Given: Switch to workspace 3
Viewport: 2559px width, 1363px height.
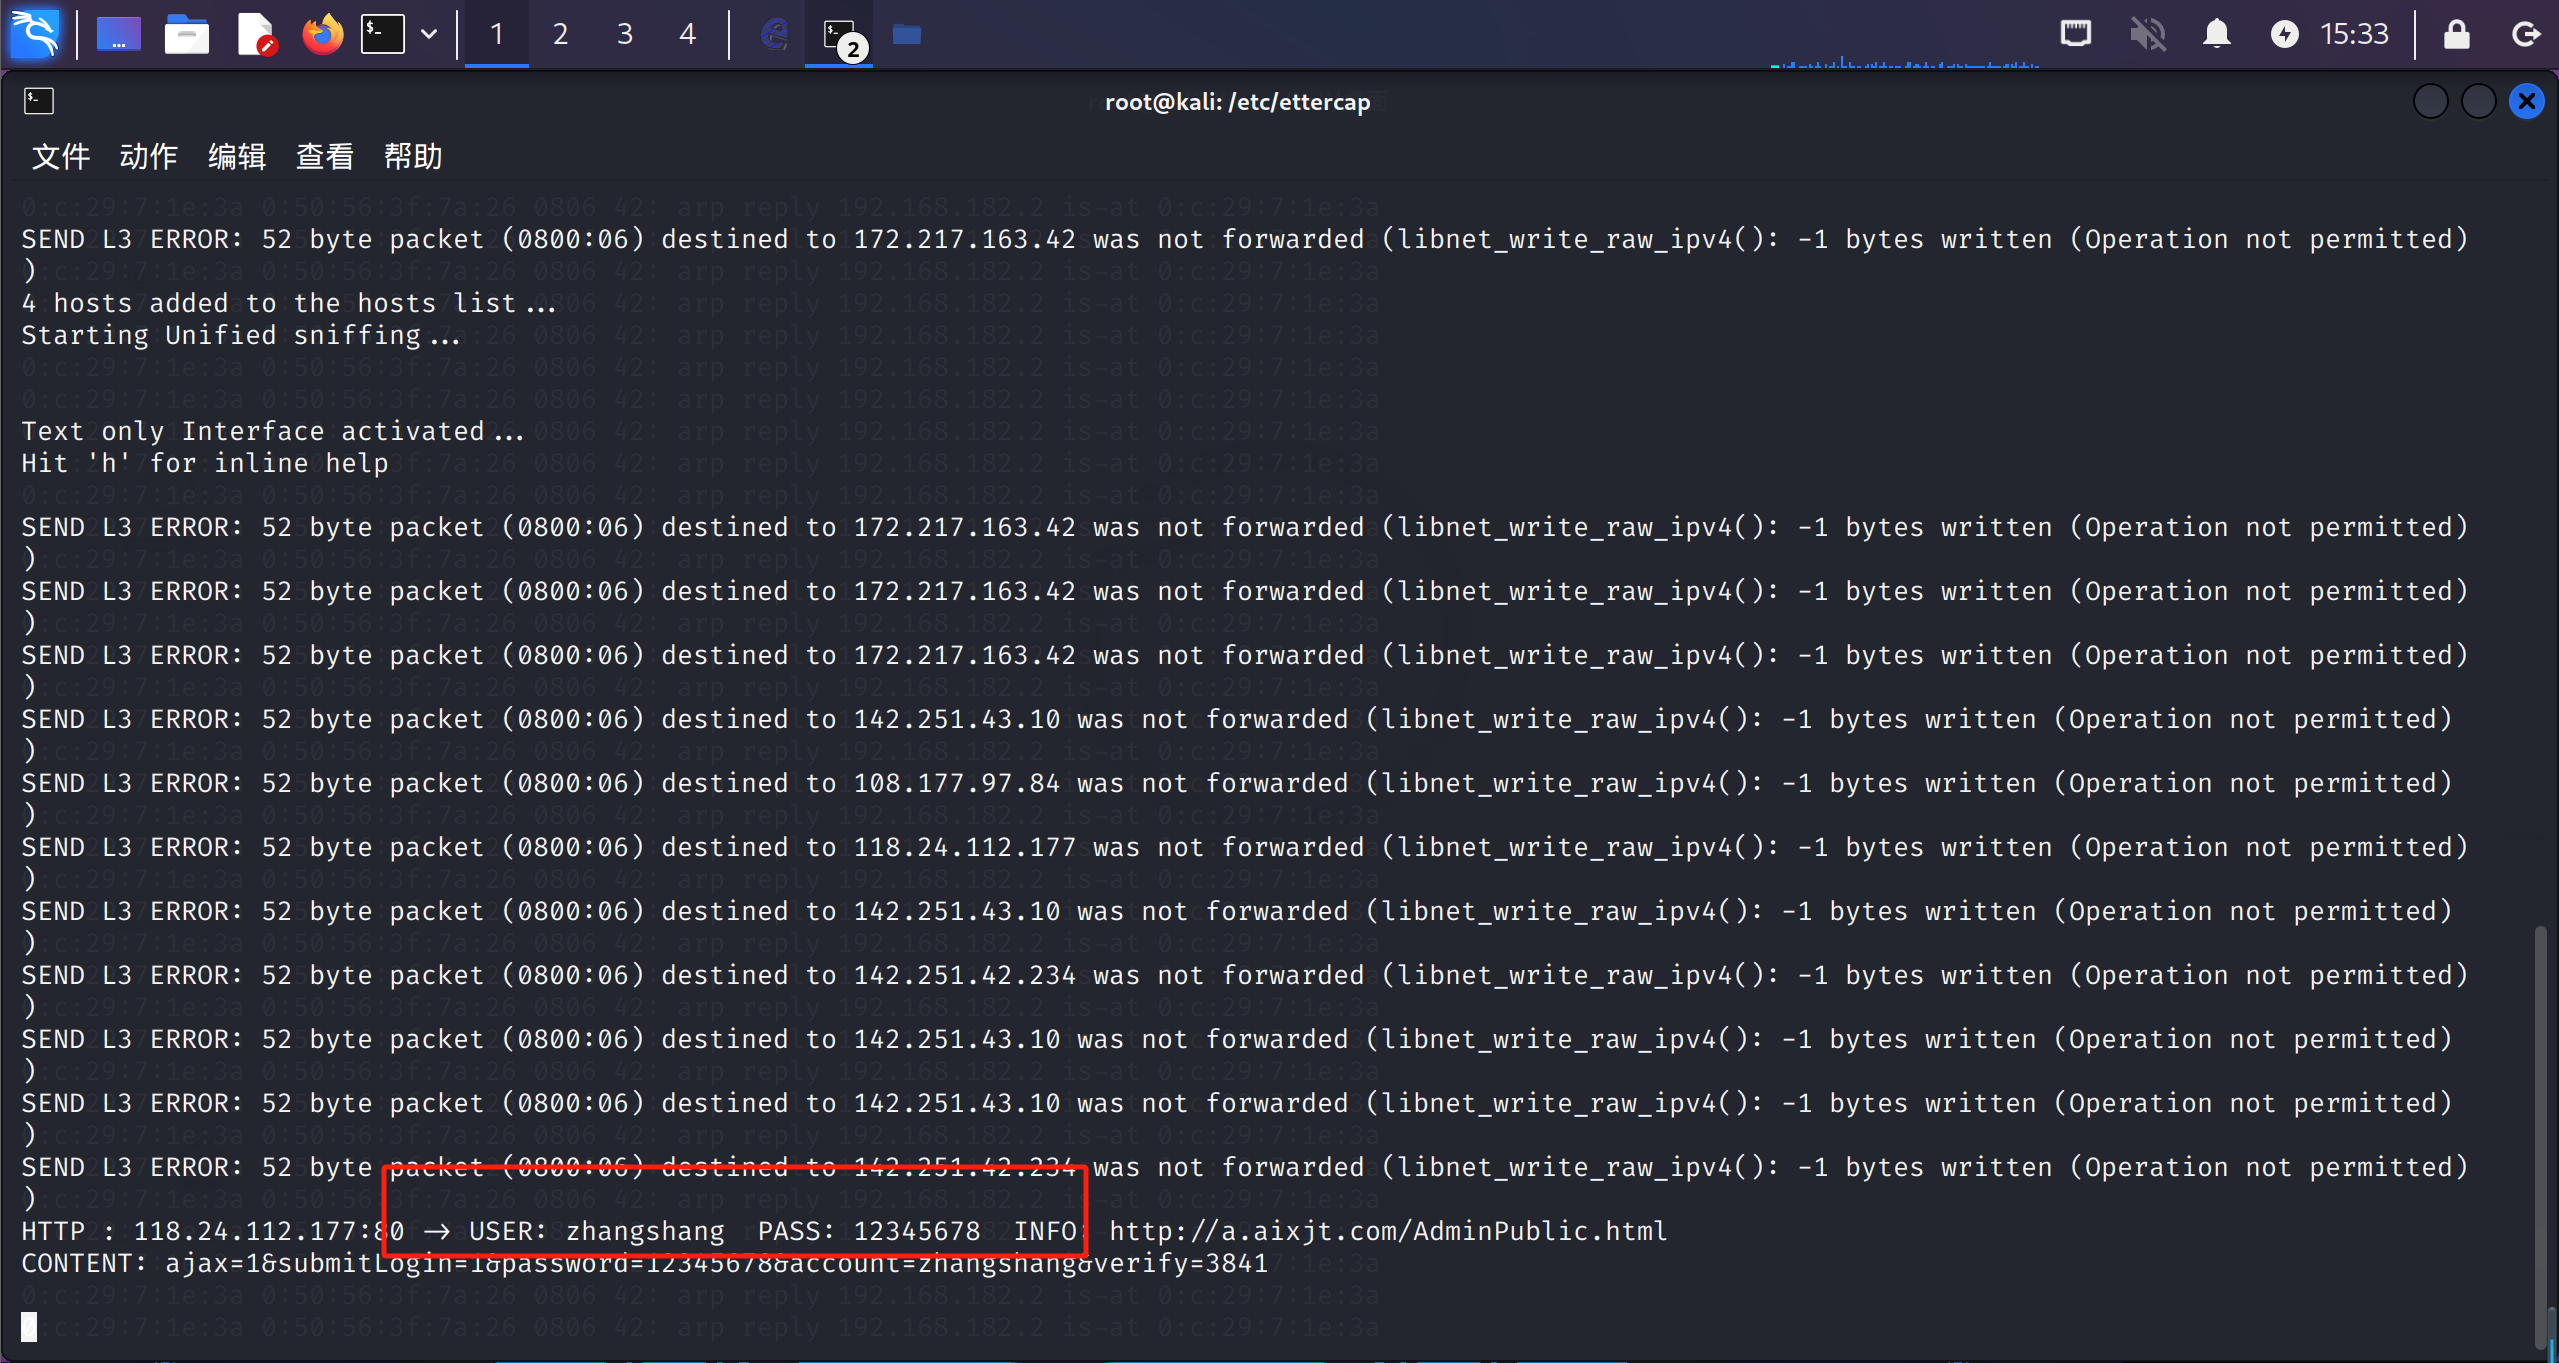Looking at the screenshot, I should [624, 34].
